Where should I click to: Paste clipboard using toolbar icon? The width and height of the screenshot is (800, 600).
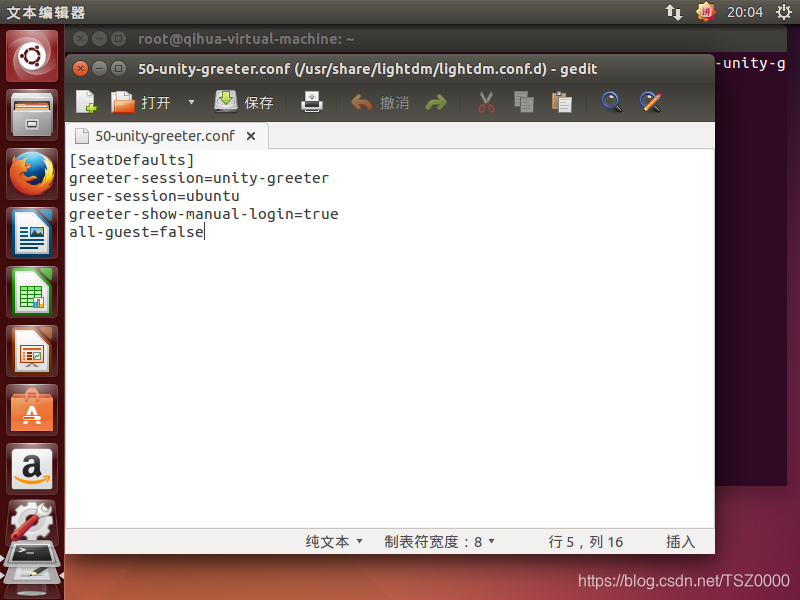[x=561, y=102]
